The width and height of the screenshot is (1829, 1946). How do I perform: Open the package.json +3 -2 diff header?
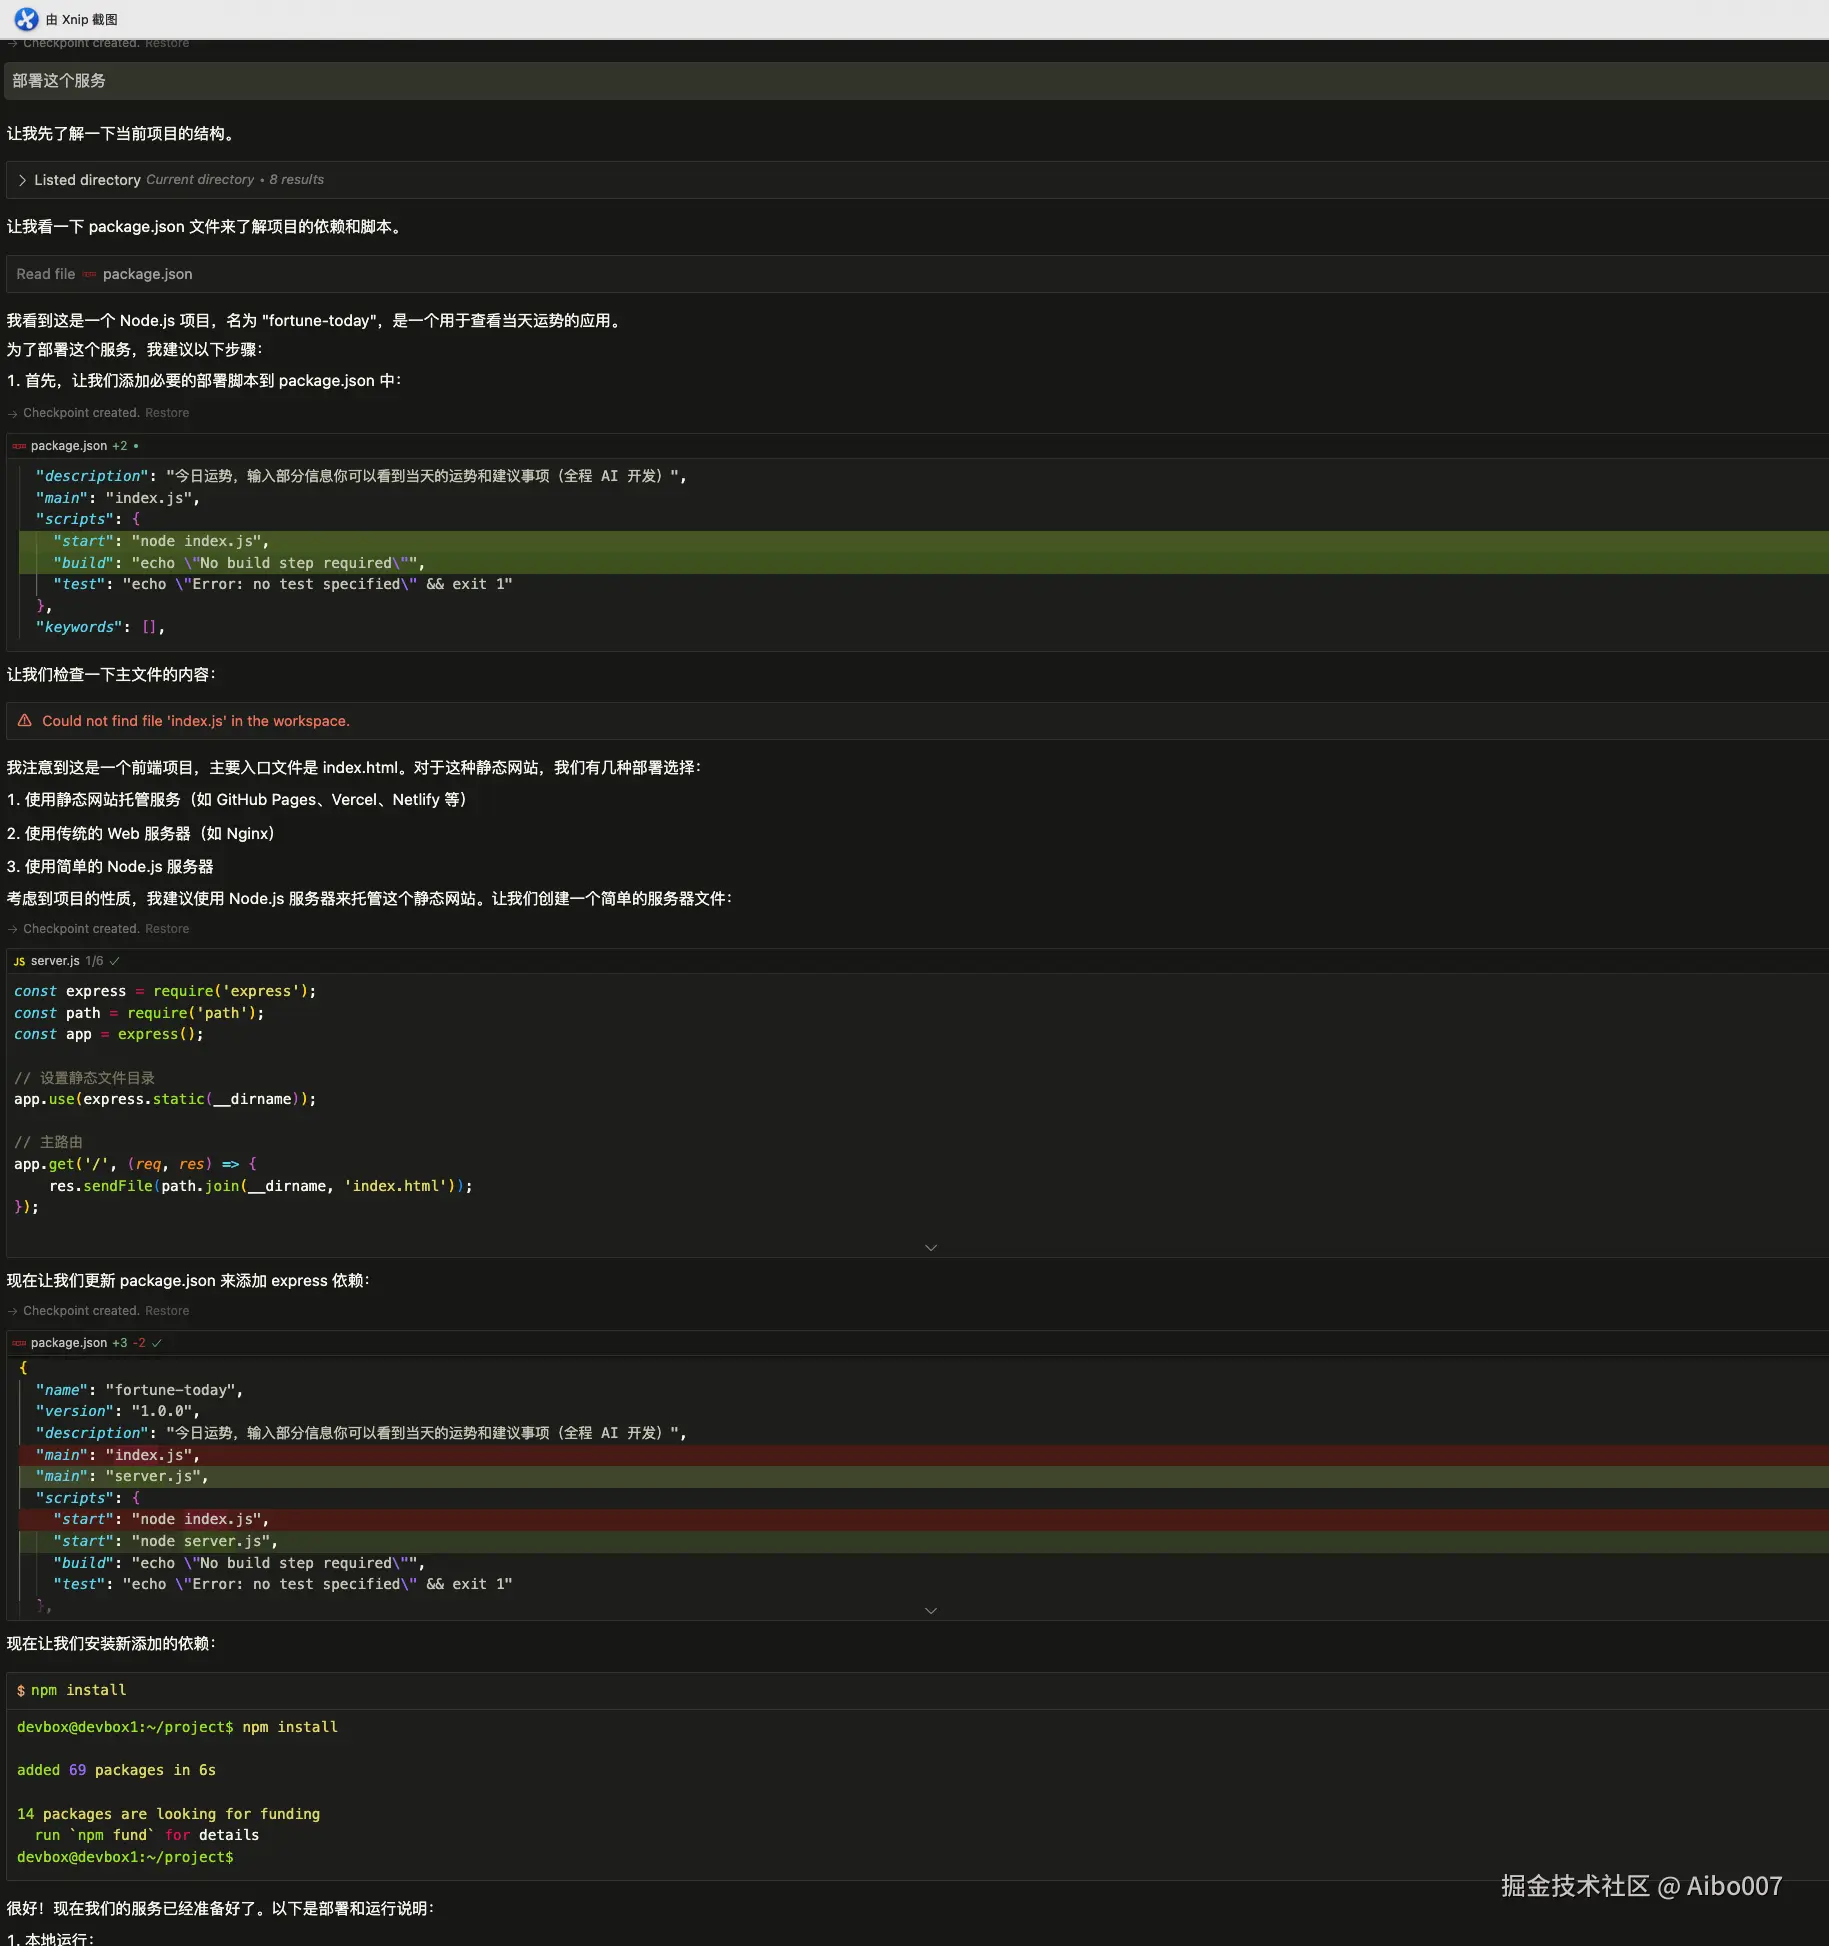click(917, 1343)
